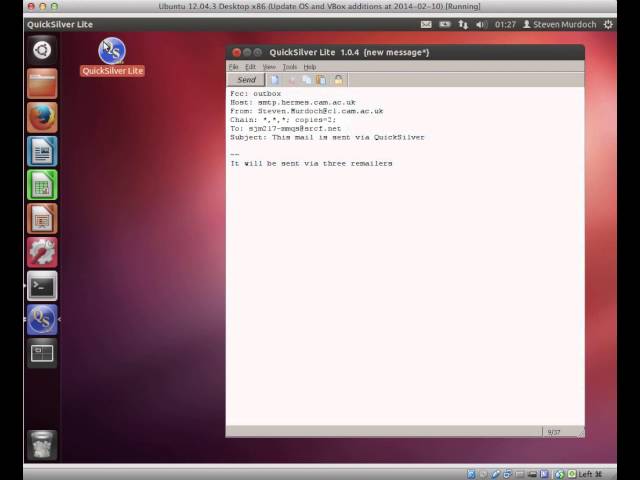
Task: Click the Cut toolbar icon
Action: (x=291, y=80)
